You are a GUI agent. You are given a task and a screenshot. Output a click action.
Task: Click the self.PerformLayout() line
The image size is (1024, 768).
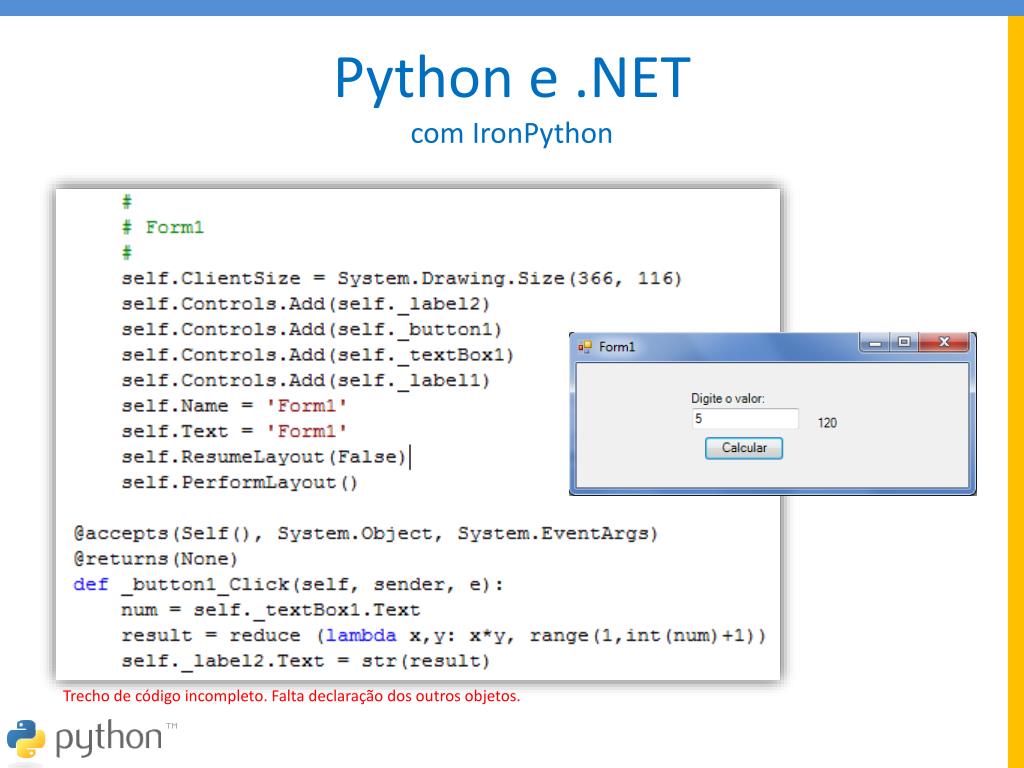(x=240, y=483)
